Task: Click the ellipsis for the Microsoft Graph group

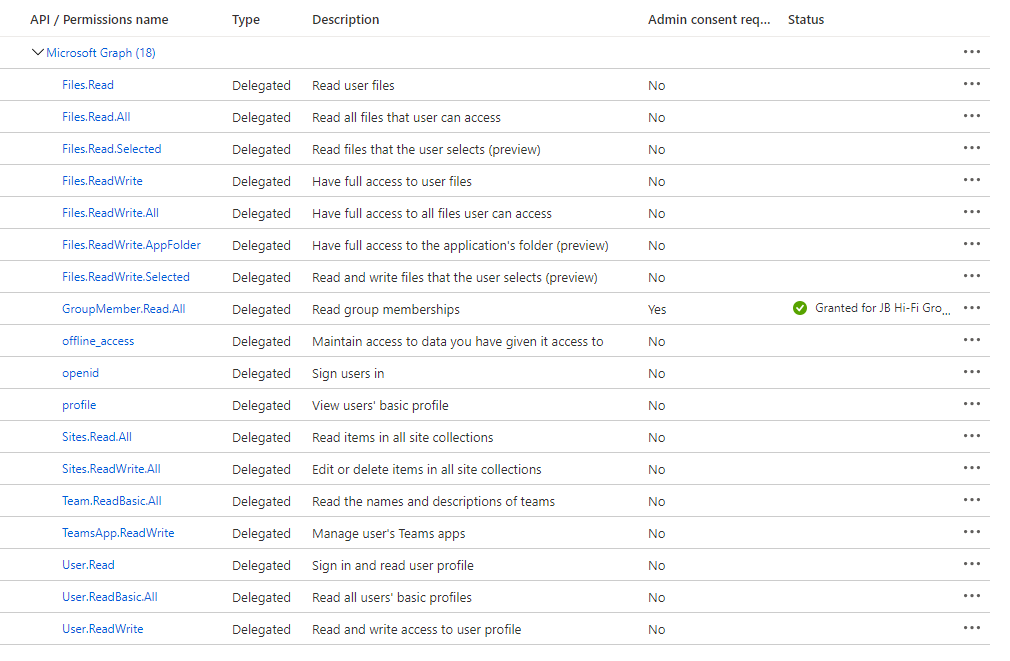Action: coord(971,52)
